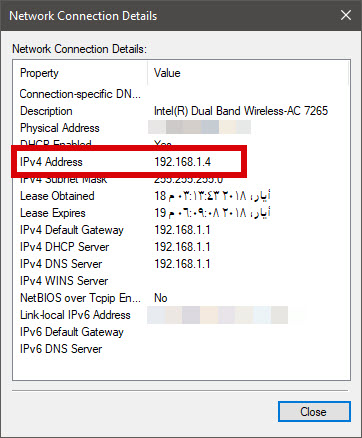Select the Link-local IPv6 Address row
The height and width of the screenshot is (438, 362).
(181, 315)
